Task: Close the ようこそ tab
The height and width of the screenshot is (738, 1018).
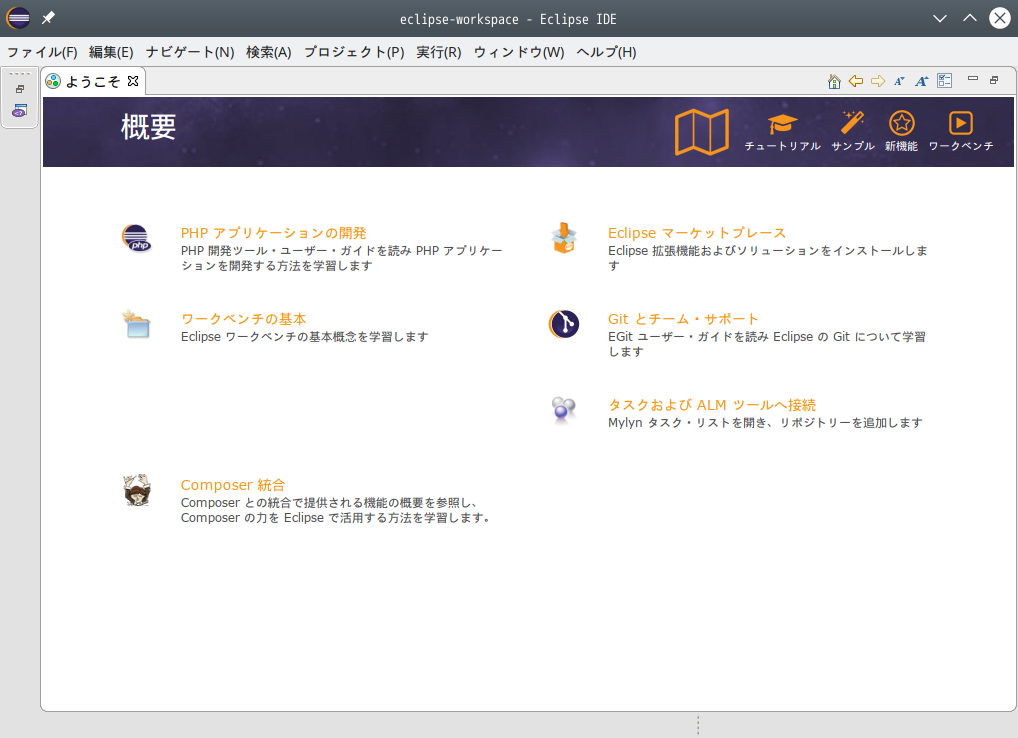Action: click(x=133, y=81)
